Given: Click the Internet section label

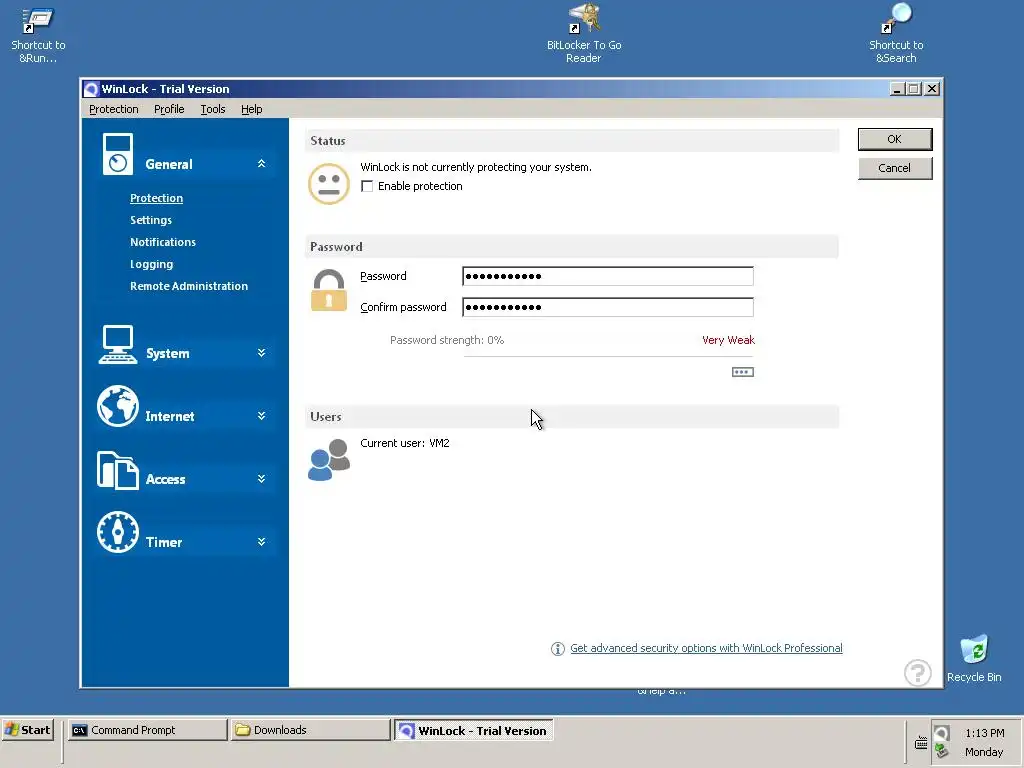Looking at the screenshot, I should click(x=170, y=416).
